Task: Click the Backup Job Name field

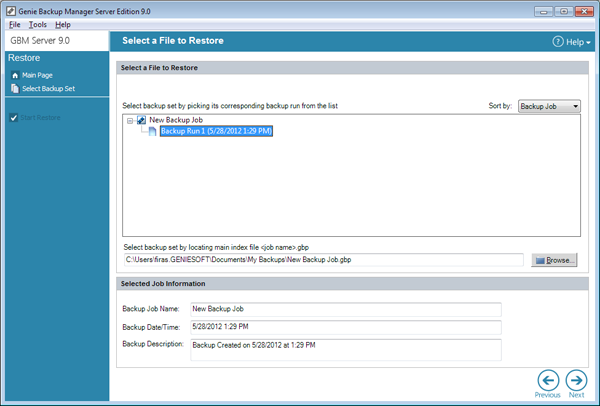Action: pyautogui.click(x=346, y=309)
